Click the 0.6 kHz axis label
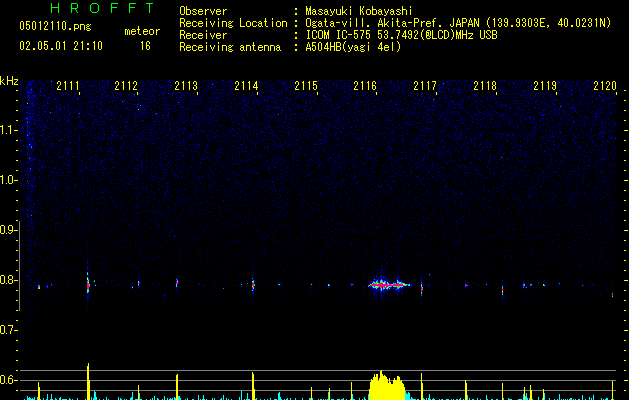This screenshot has height=400, width=629. click(x=8, y=380)
